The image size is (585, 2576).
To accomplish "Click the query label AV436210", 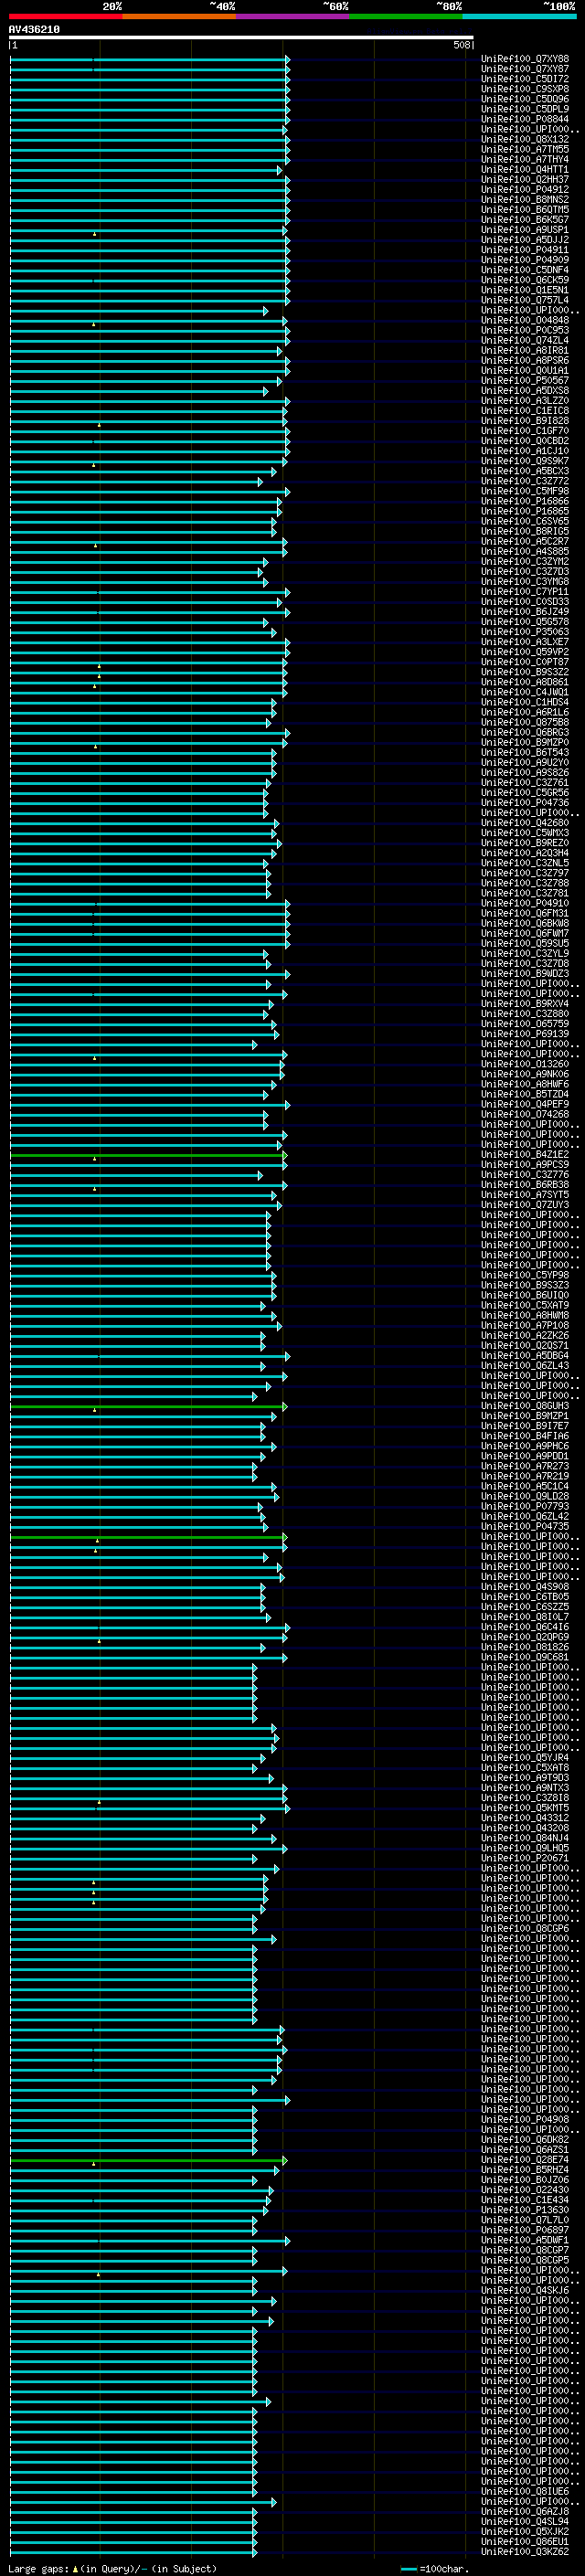I will [x=34, y=30].
